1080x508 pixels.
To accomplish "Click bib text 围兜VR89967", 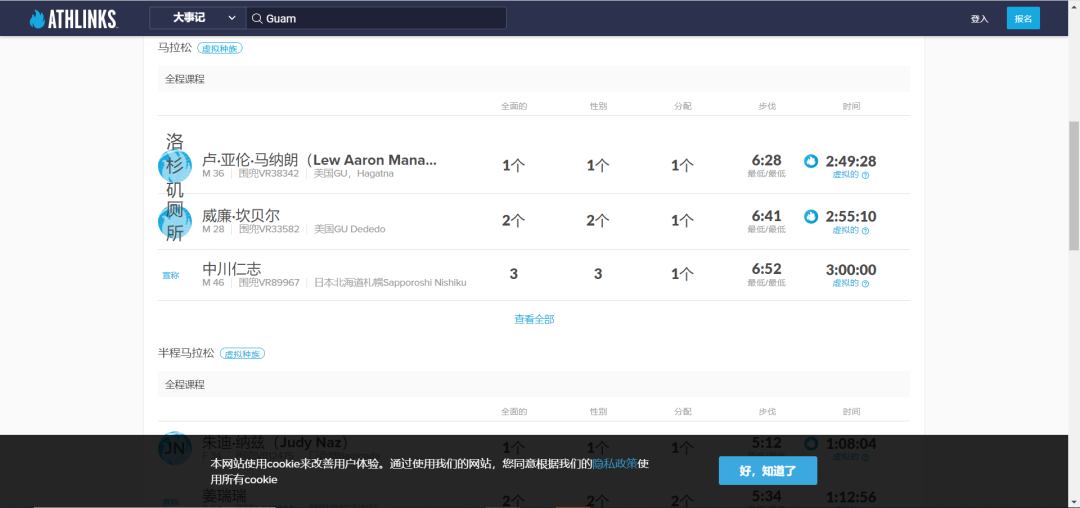I will pos(269,282).
